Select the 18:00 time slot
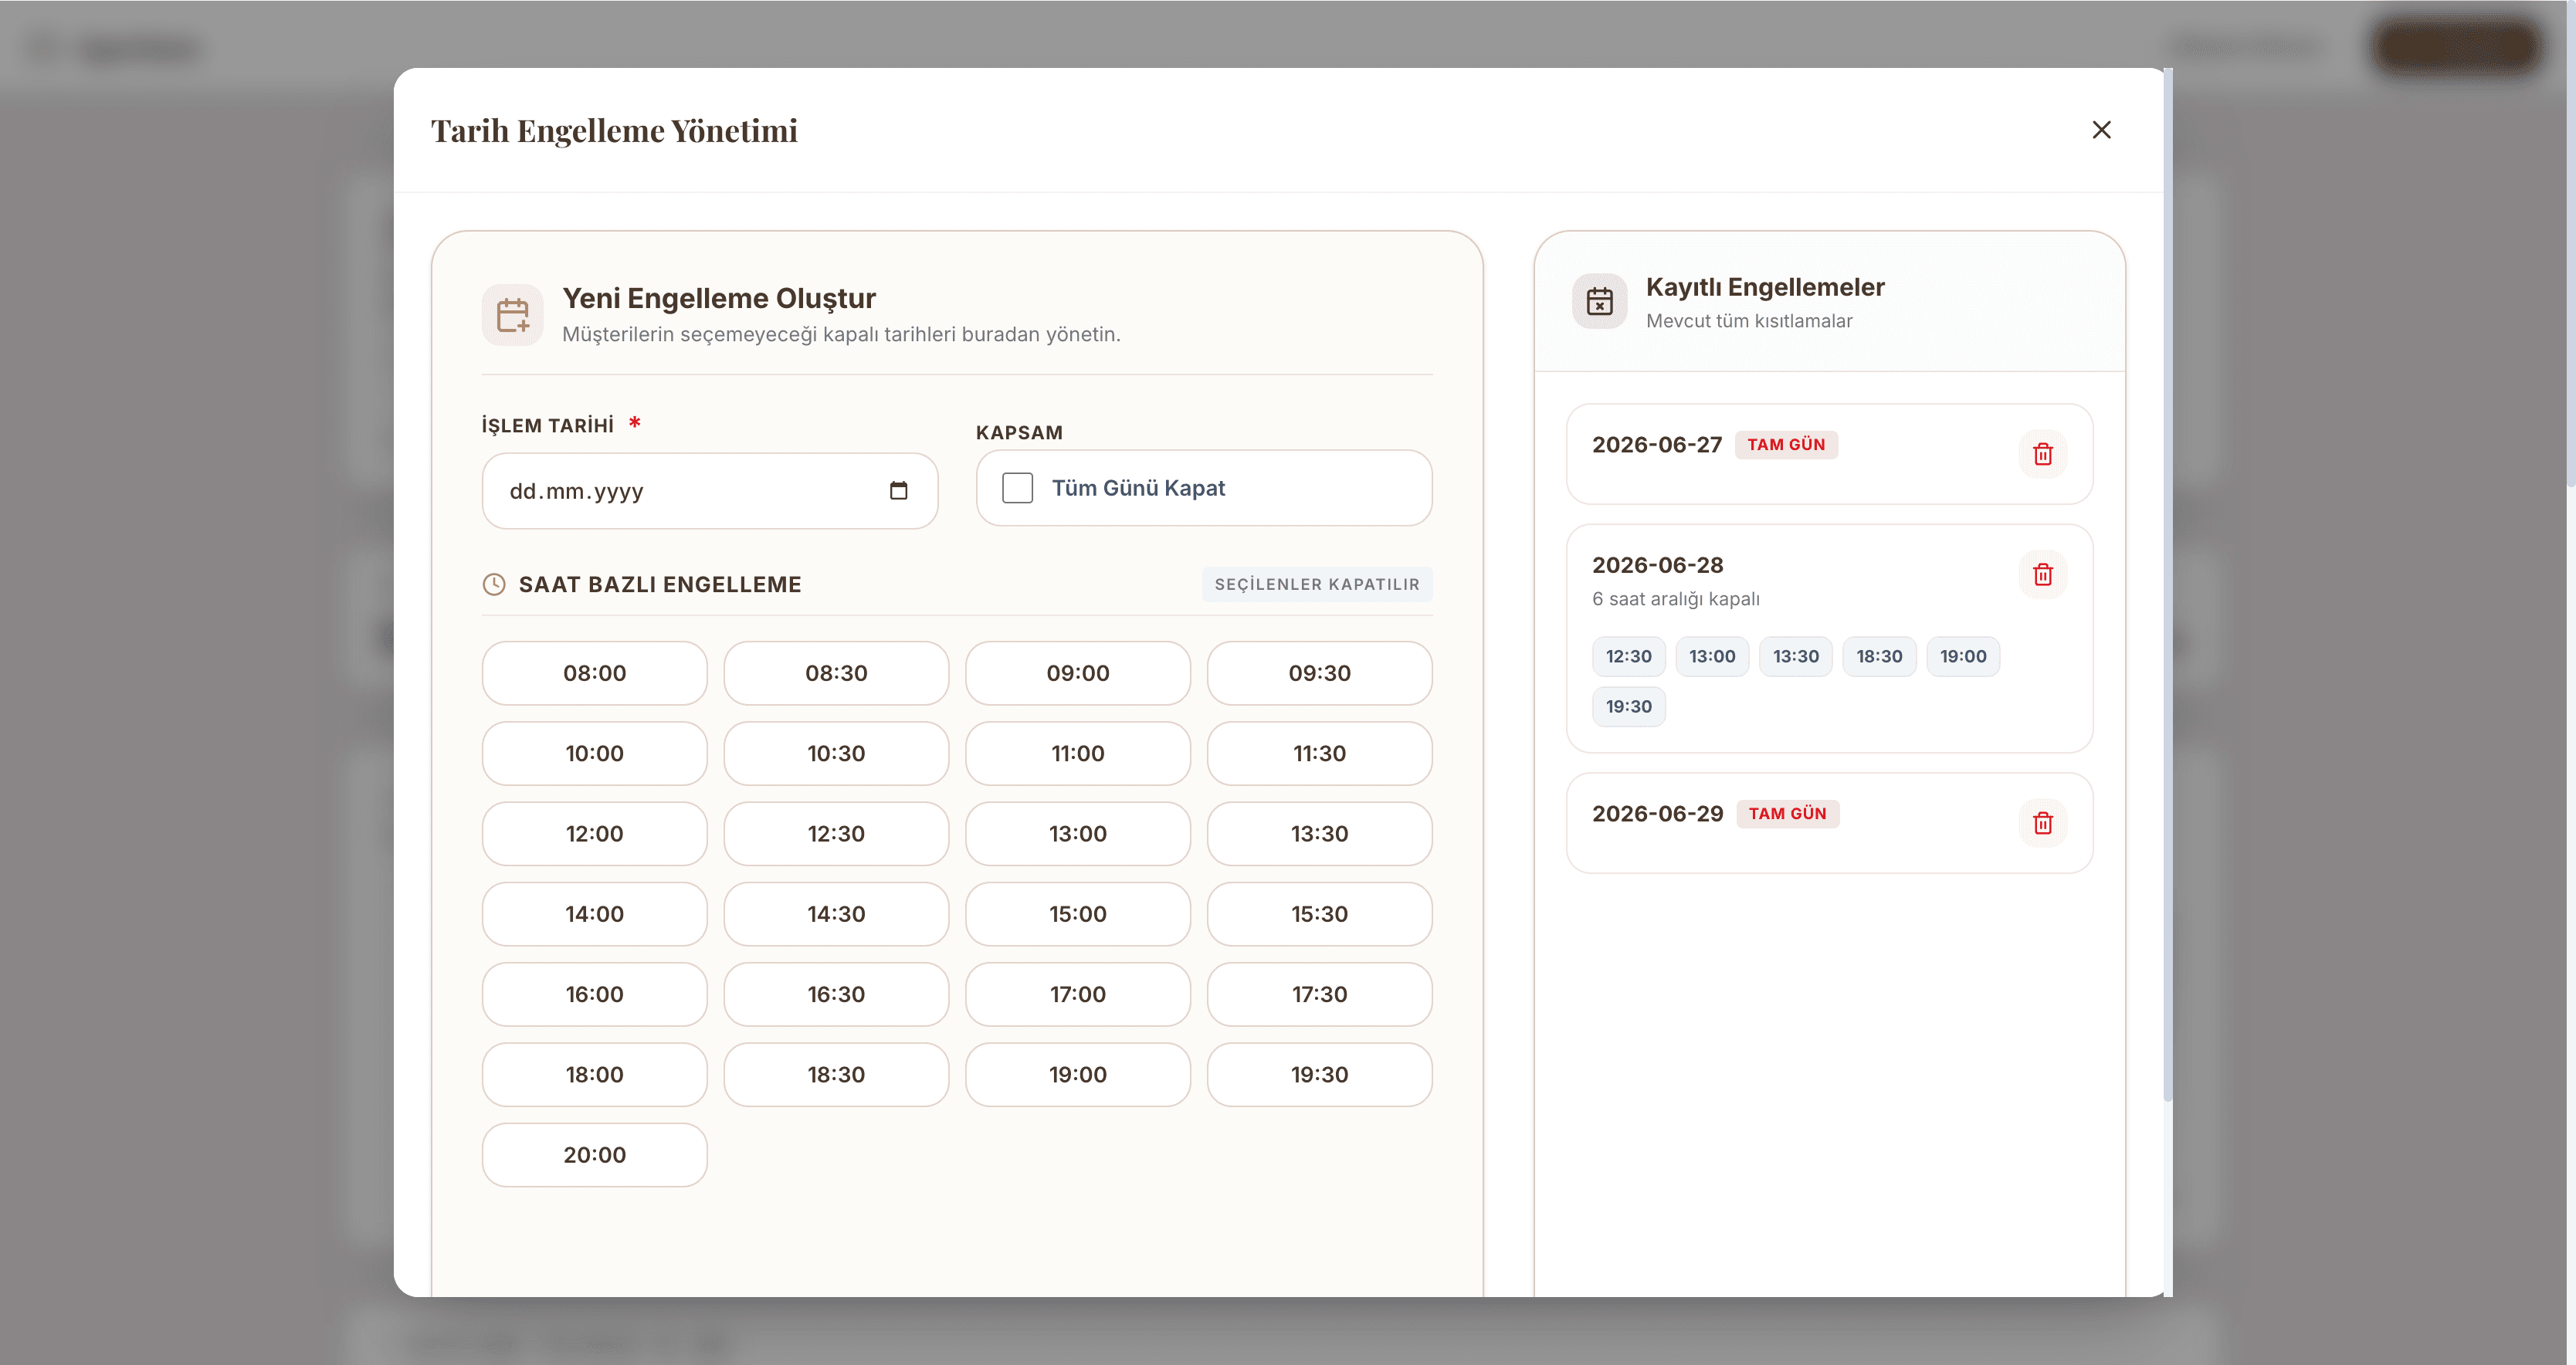Image resolution: width=2576 pixels, height=1365 pixels. [594, 1075]
